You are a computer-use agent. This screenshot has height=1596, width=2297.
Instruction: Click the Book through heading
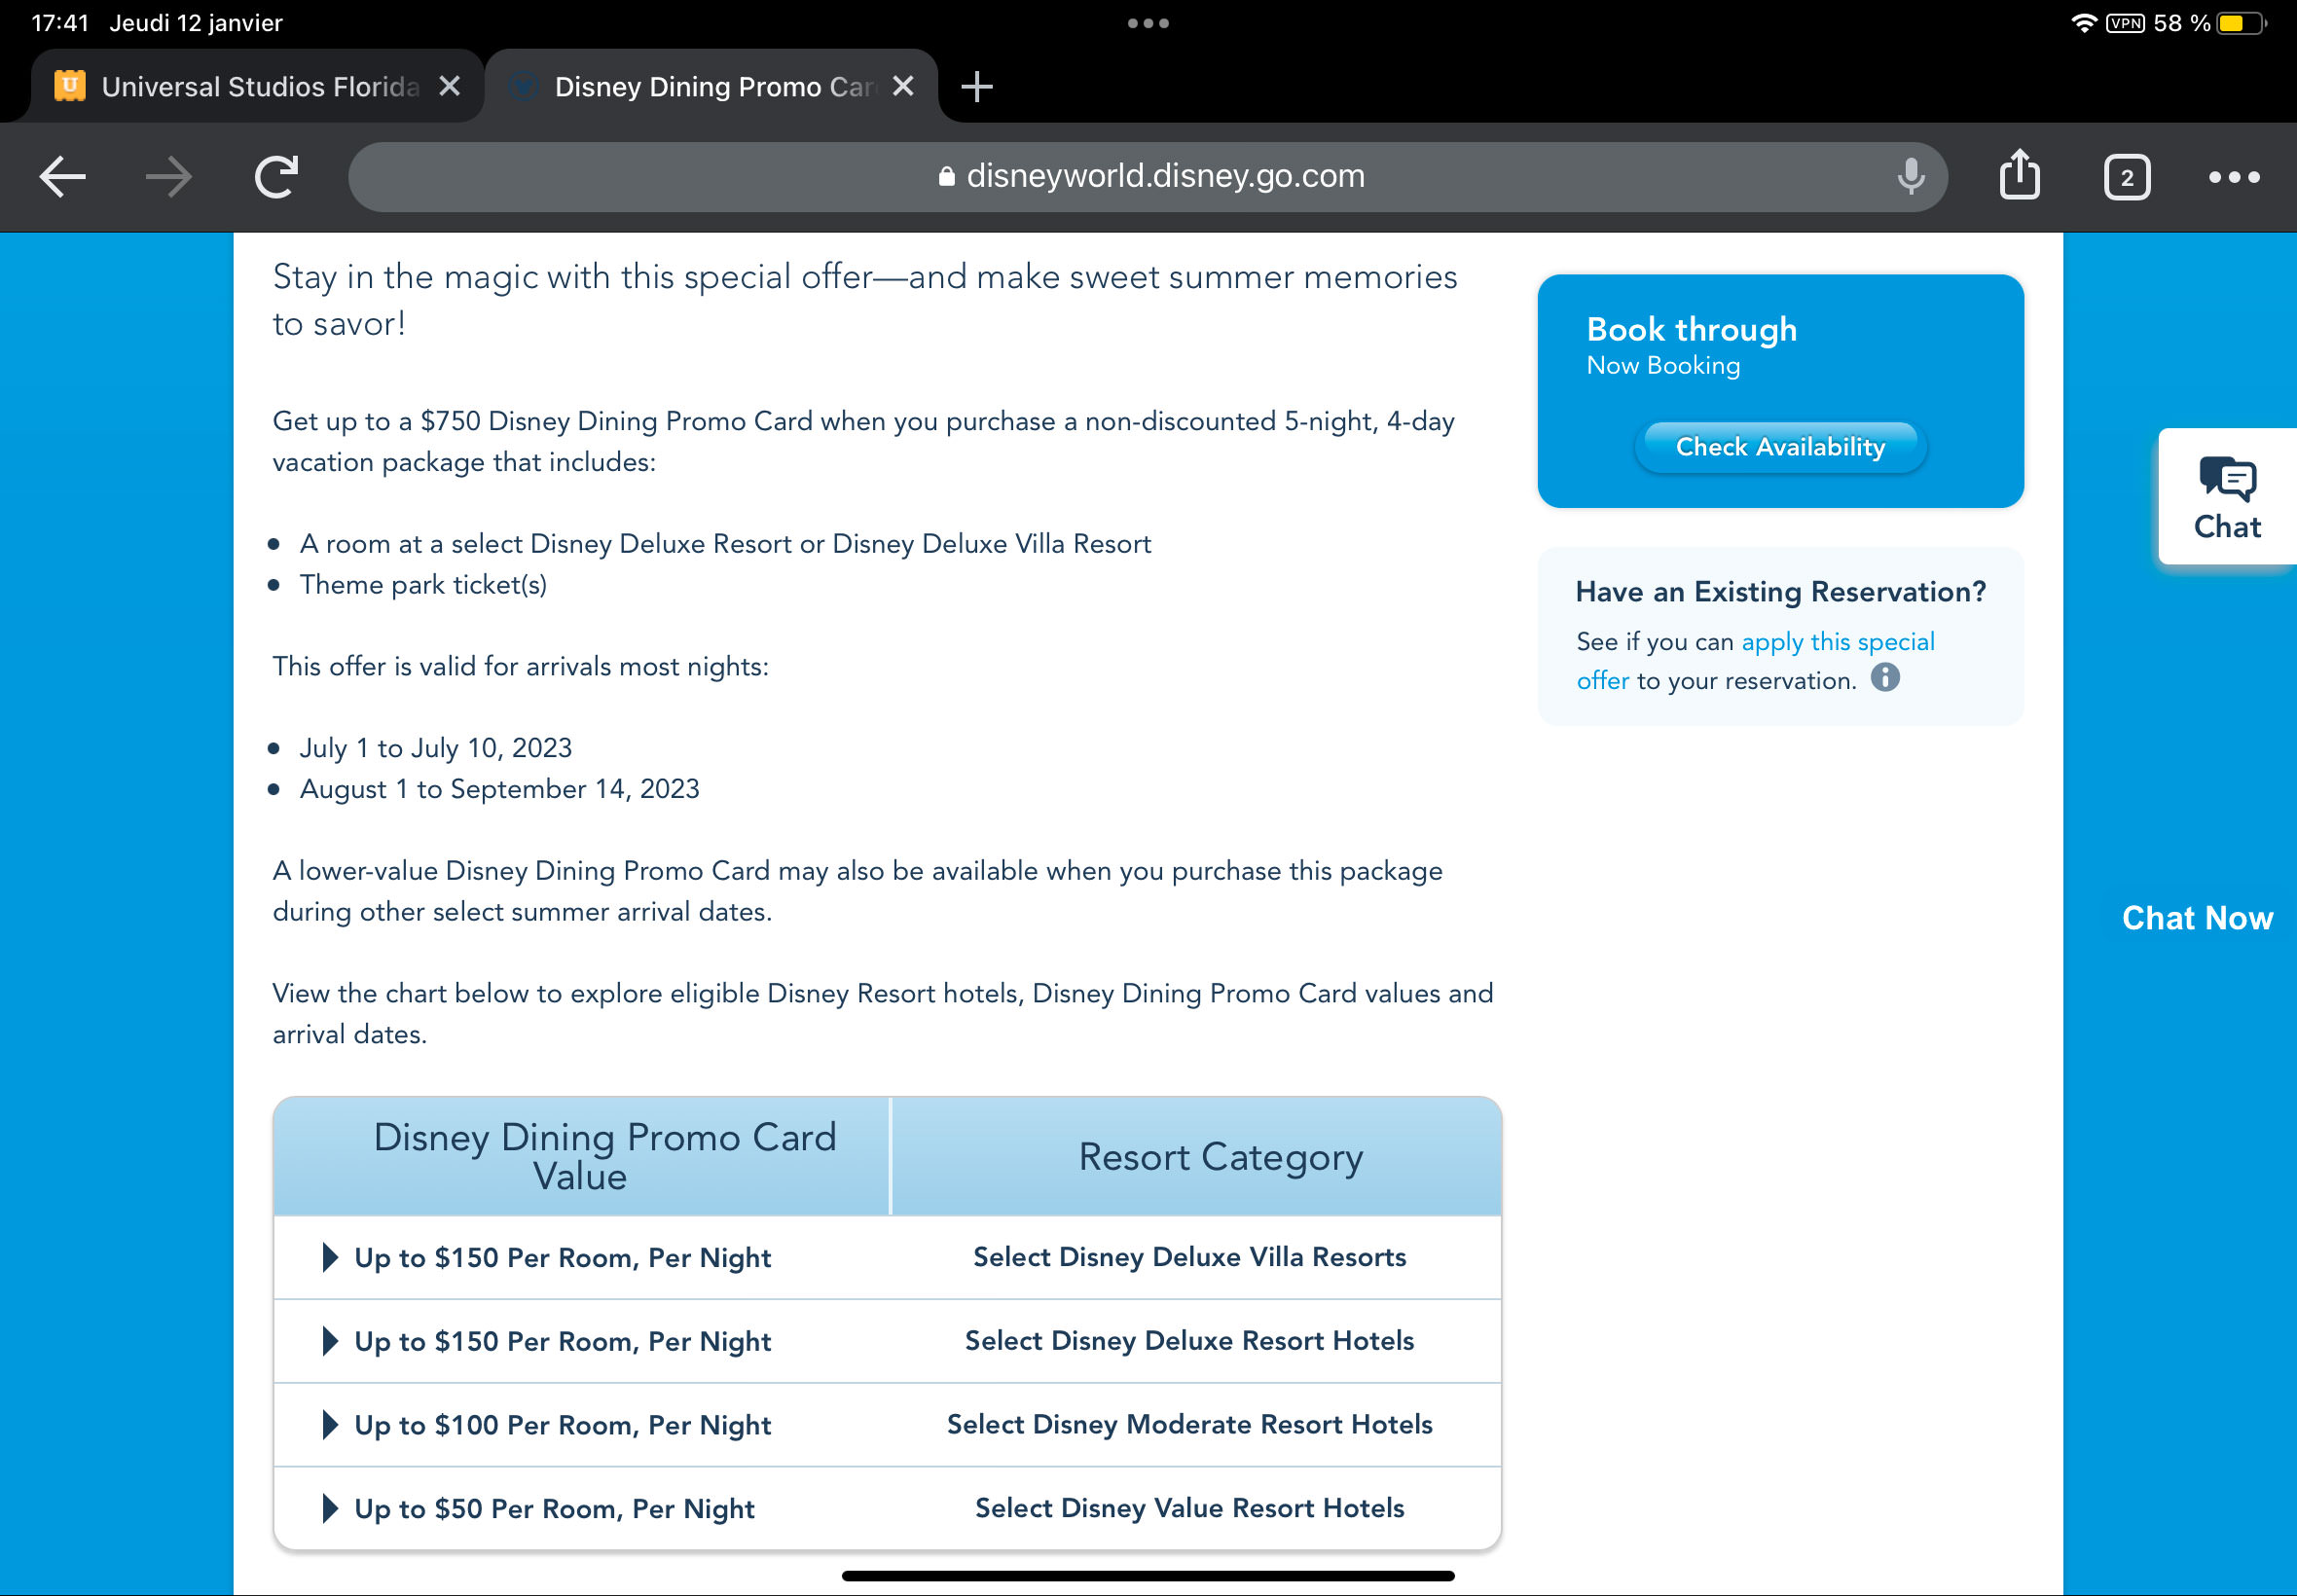[1691, 329]
